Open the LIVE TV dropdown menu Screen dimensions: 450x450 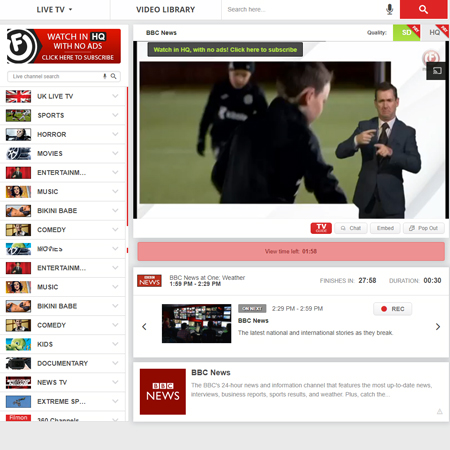(54, 10)
